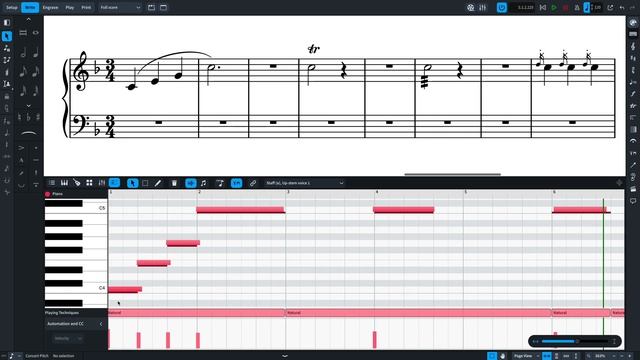
Task: Open the Holds and Pauses fermata panel
Action: (633, 141)
